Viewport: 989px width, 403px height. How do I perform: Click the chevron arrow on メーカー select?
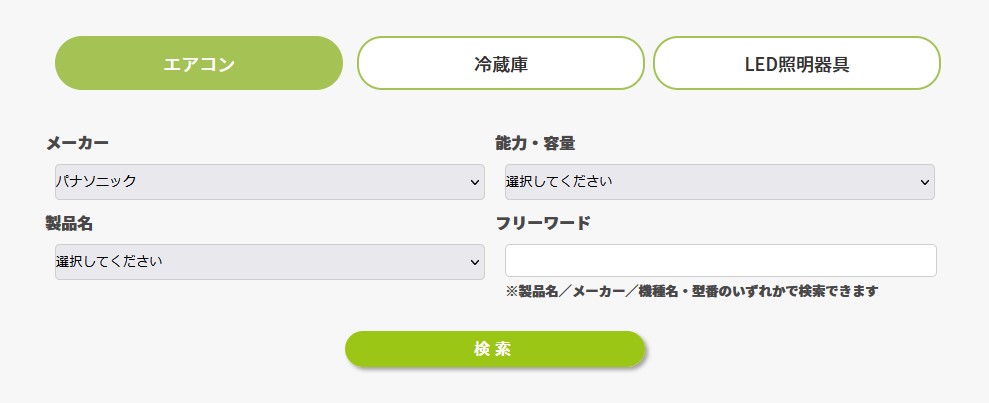coord(474,182)
